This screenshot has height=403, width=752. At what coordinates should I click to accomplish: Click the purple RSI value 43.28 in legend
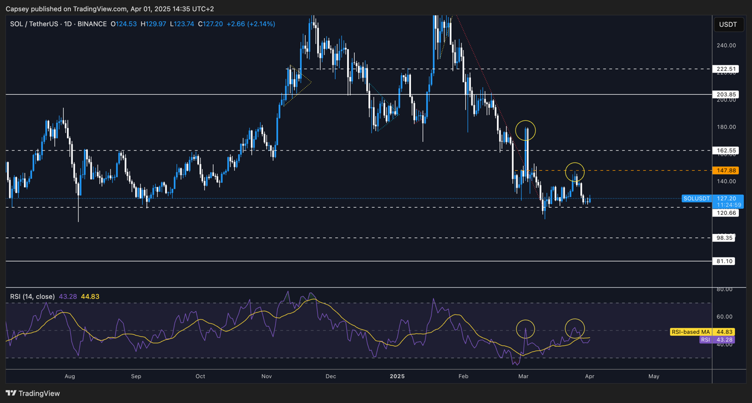(66, 296)
